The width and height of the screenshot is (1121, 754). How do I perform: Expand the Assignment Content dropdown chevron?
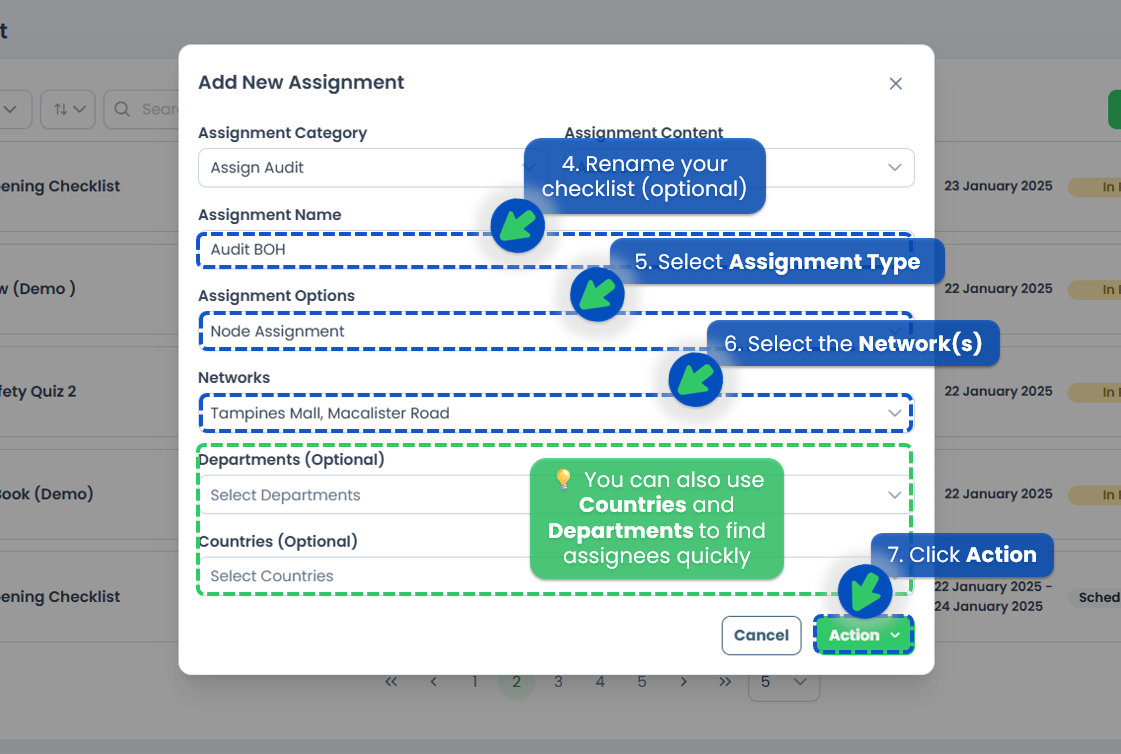click(894, 167)
